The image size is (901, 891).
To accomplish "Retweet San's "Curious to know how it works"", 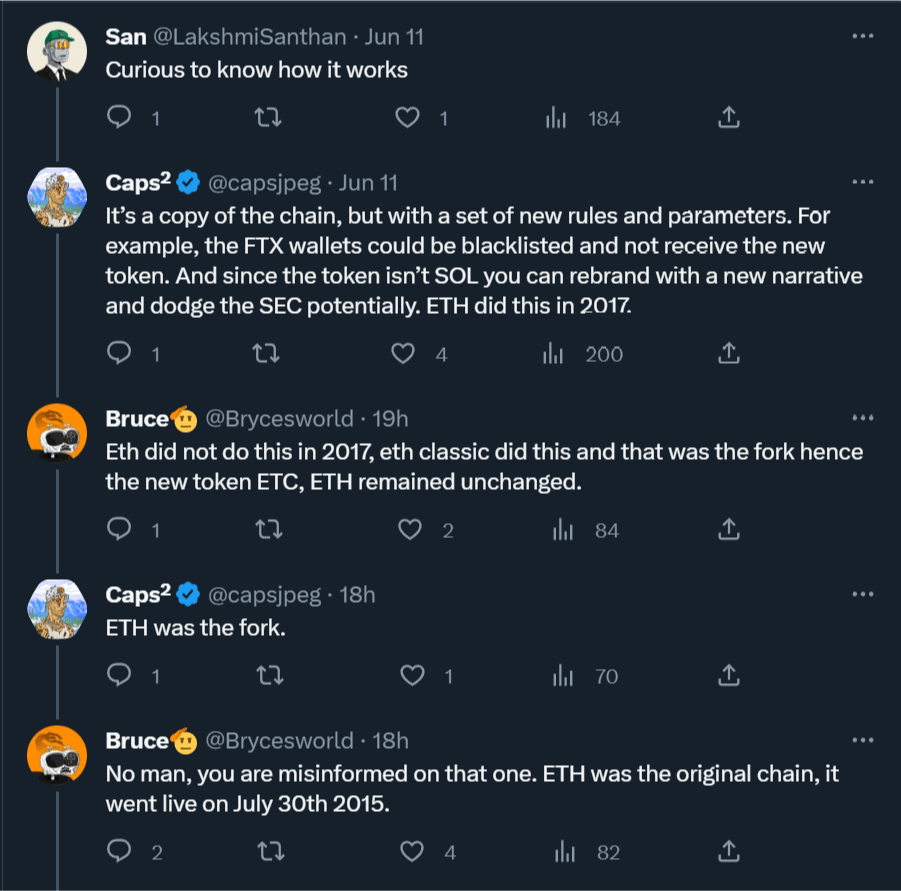I will [268, 118].
